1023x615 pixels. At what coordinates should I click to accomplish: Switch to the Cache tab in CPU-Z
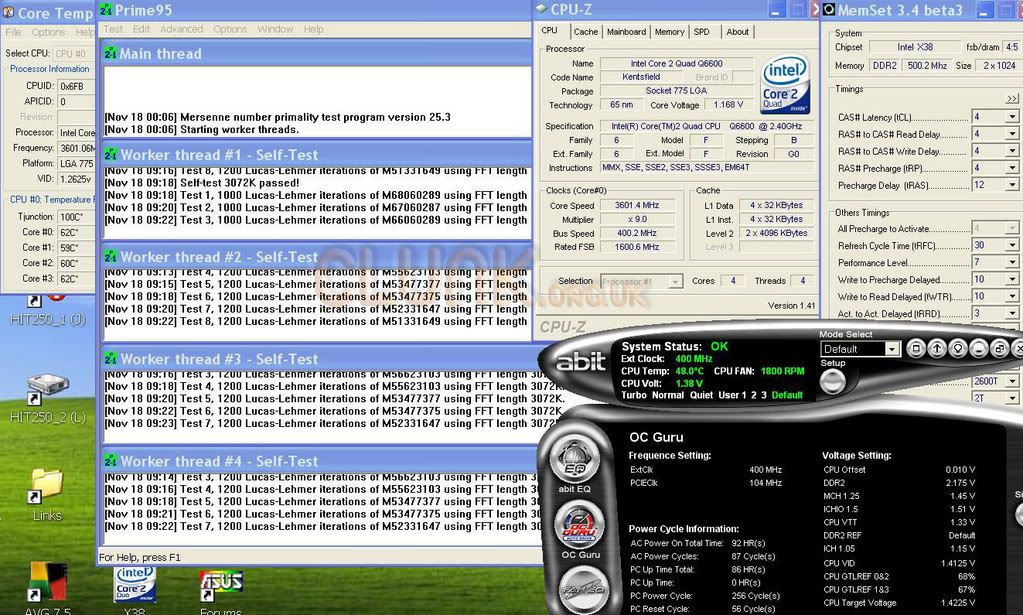tap(585, 31)
